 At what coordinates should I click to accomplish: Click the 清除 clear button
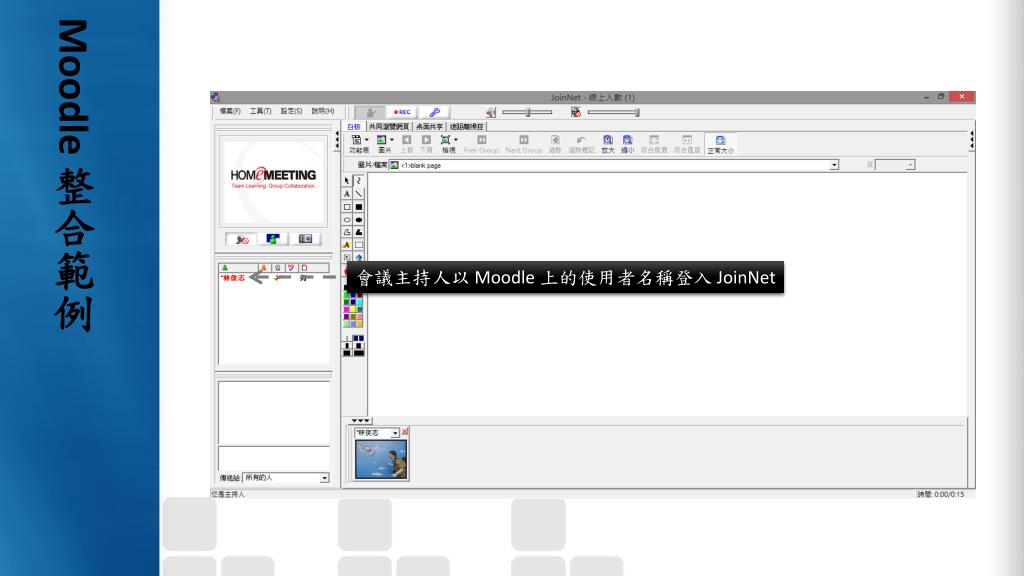click(555, 144)
